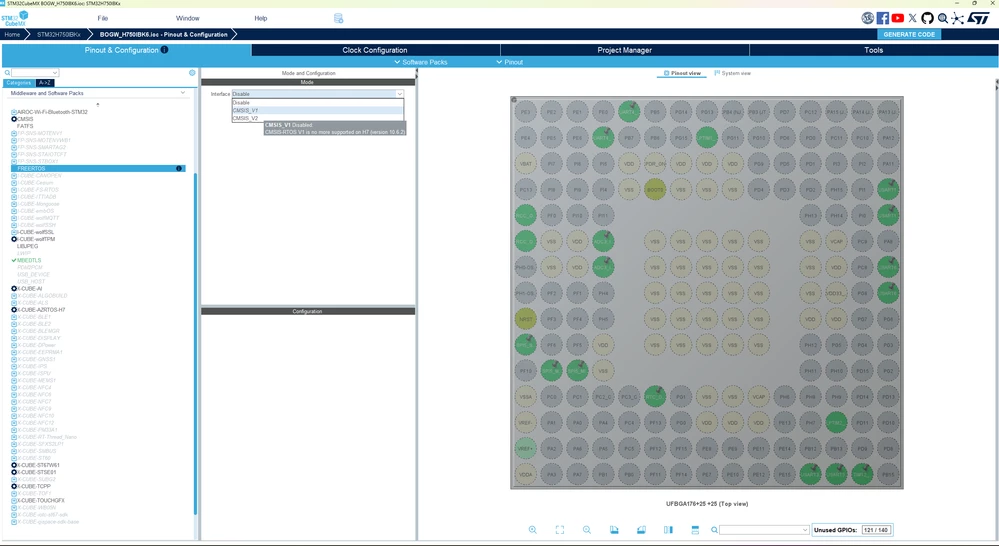Open the YouTube icon in the header

[x=898, y=18]
